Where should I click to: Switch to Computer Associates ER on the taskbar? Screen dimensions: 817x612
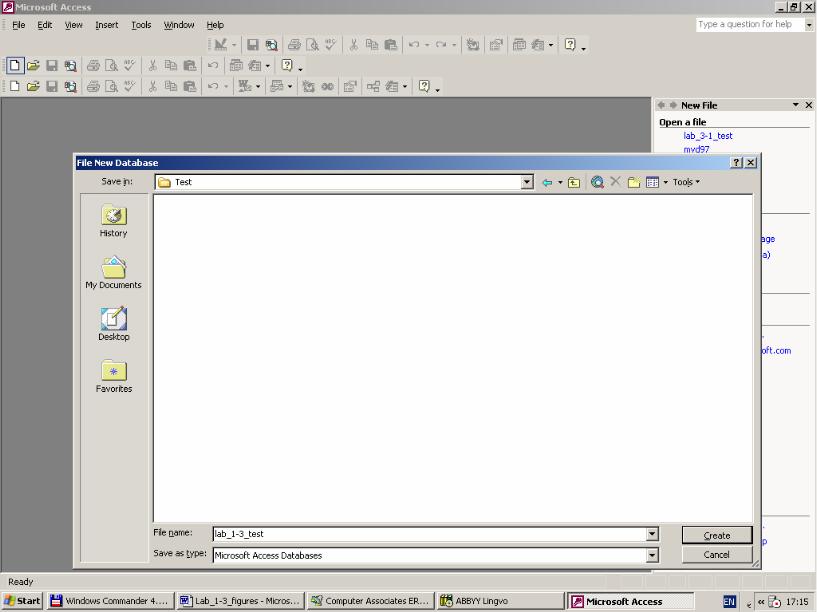click(x=370, y=601)
